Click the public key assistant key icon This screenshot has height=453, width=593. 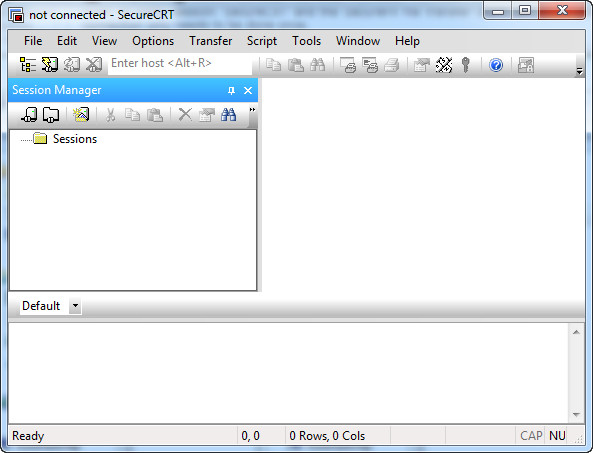click(x=466, y=65)
